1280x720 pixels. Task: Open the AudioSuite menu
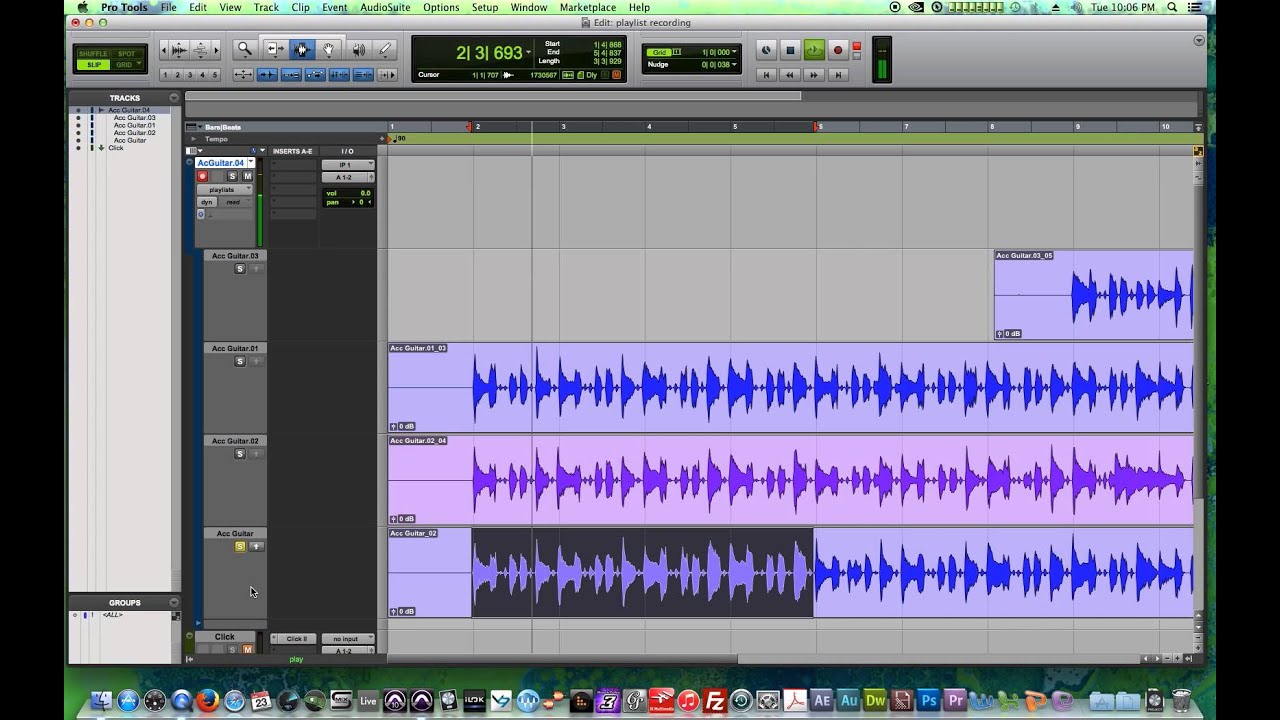tap(385, 7)
